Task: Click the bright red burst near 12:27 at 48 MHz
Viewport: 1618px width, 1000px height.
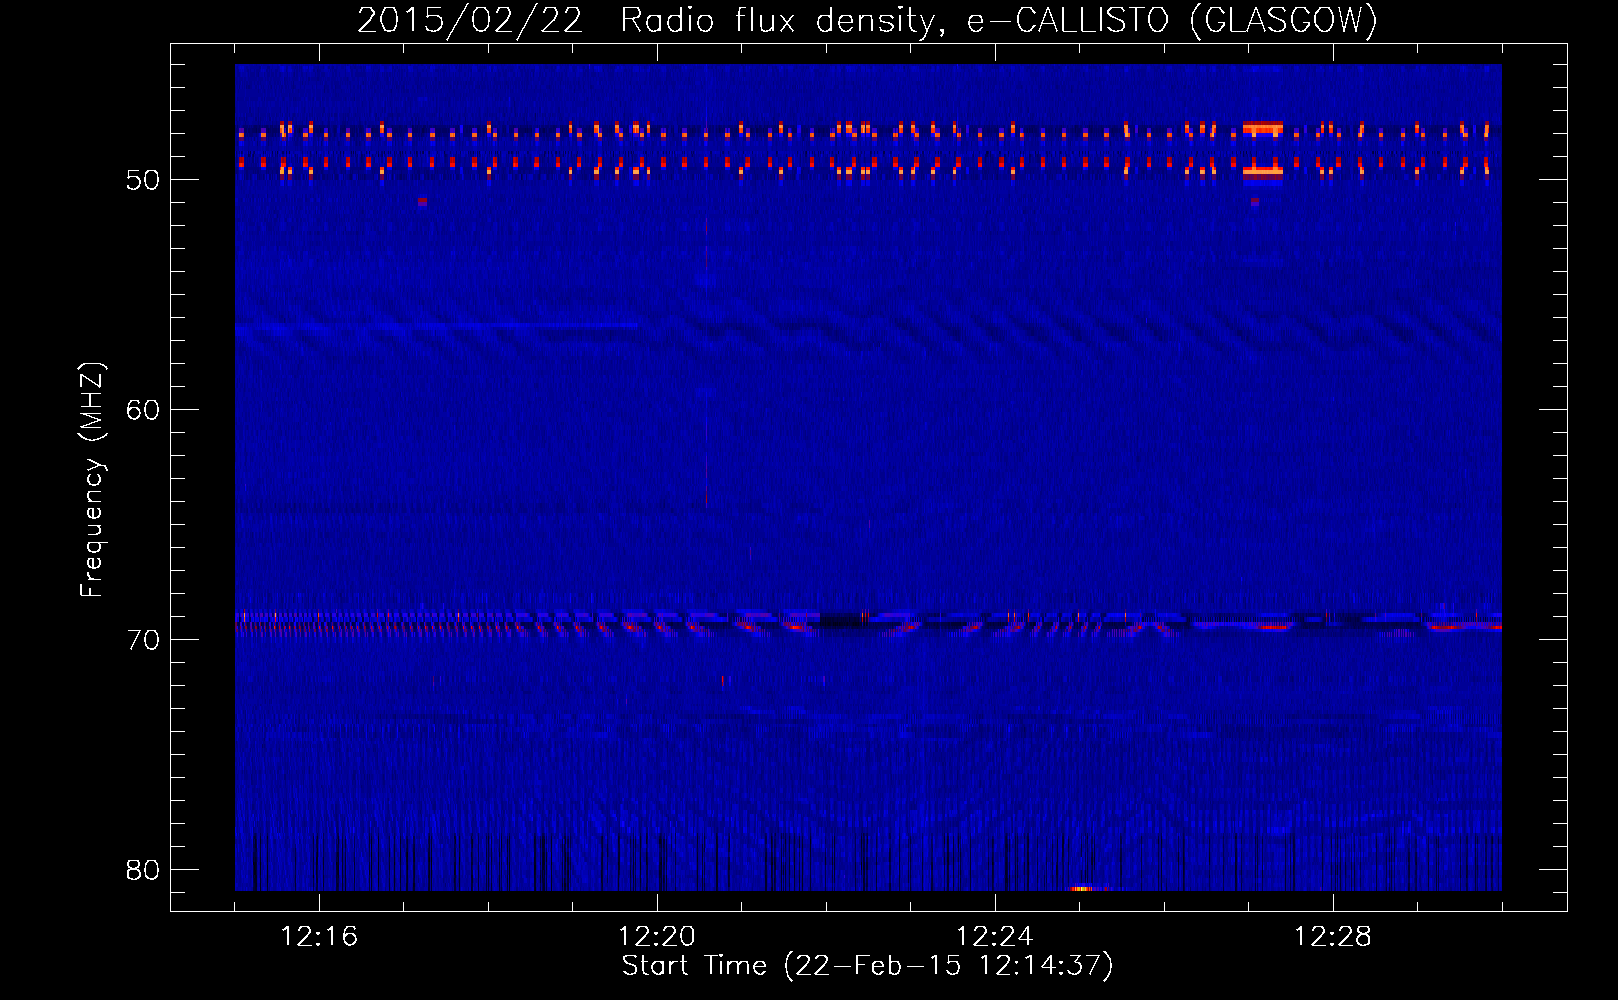Action: pyautogui.click(x=1262, y=129)
